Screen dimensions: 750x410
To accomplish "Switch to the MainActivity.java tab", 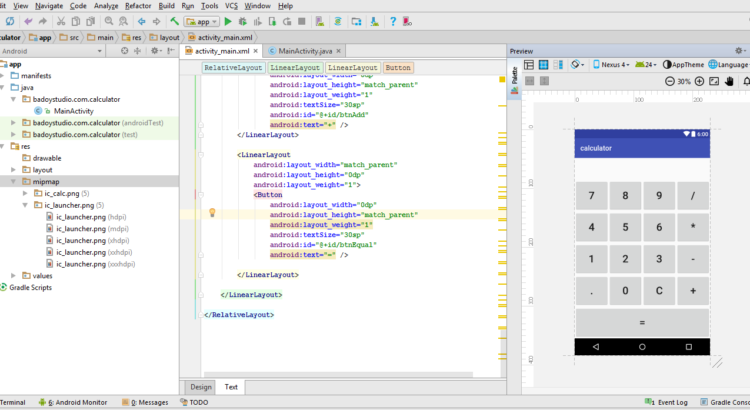I will [305, 50].
